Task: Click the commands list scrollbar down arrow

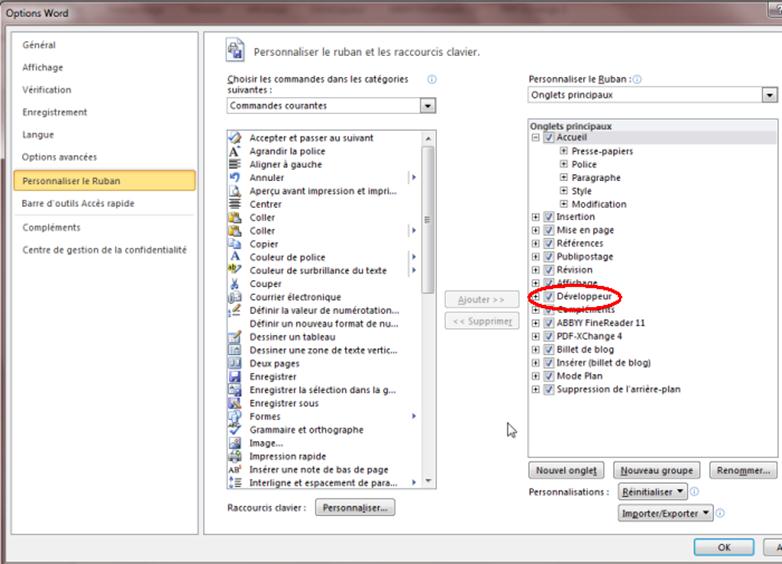Action: 429,481
